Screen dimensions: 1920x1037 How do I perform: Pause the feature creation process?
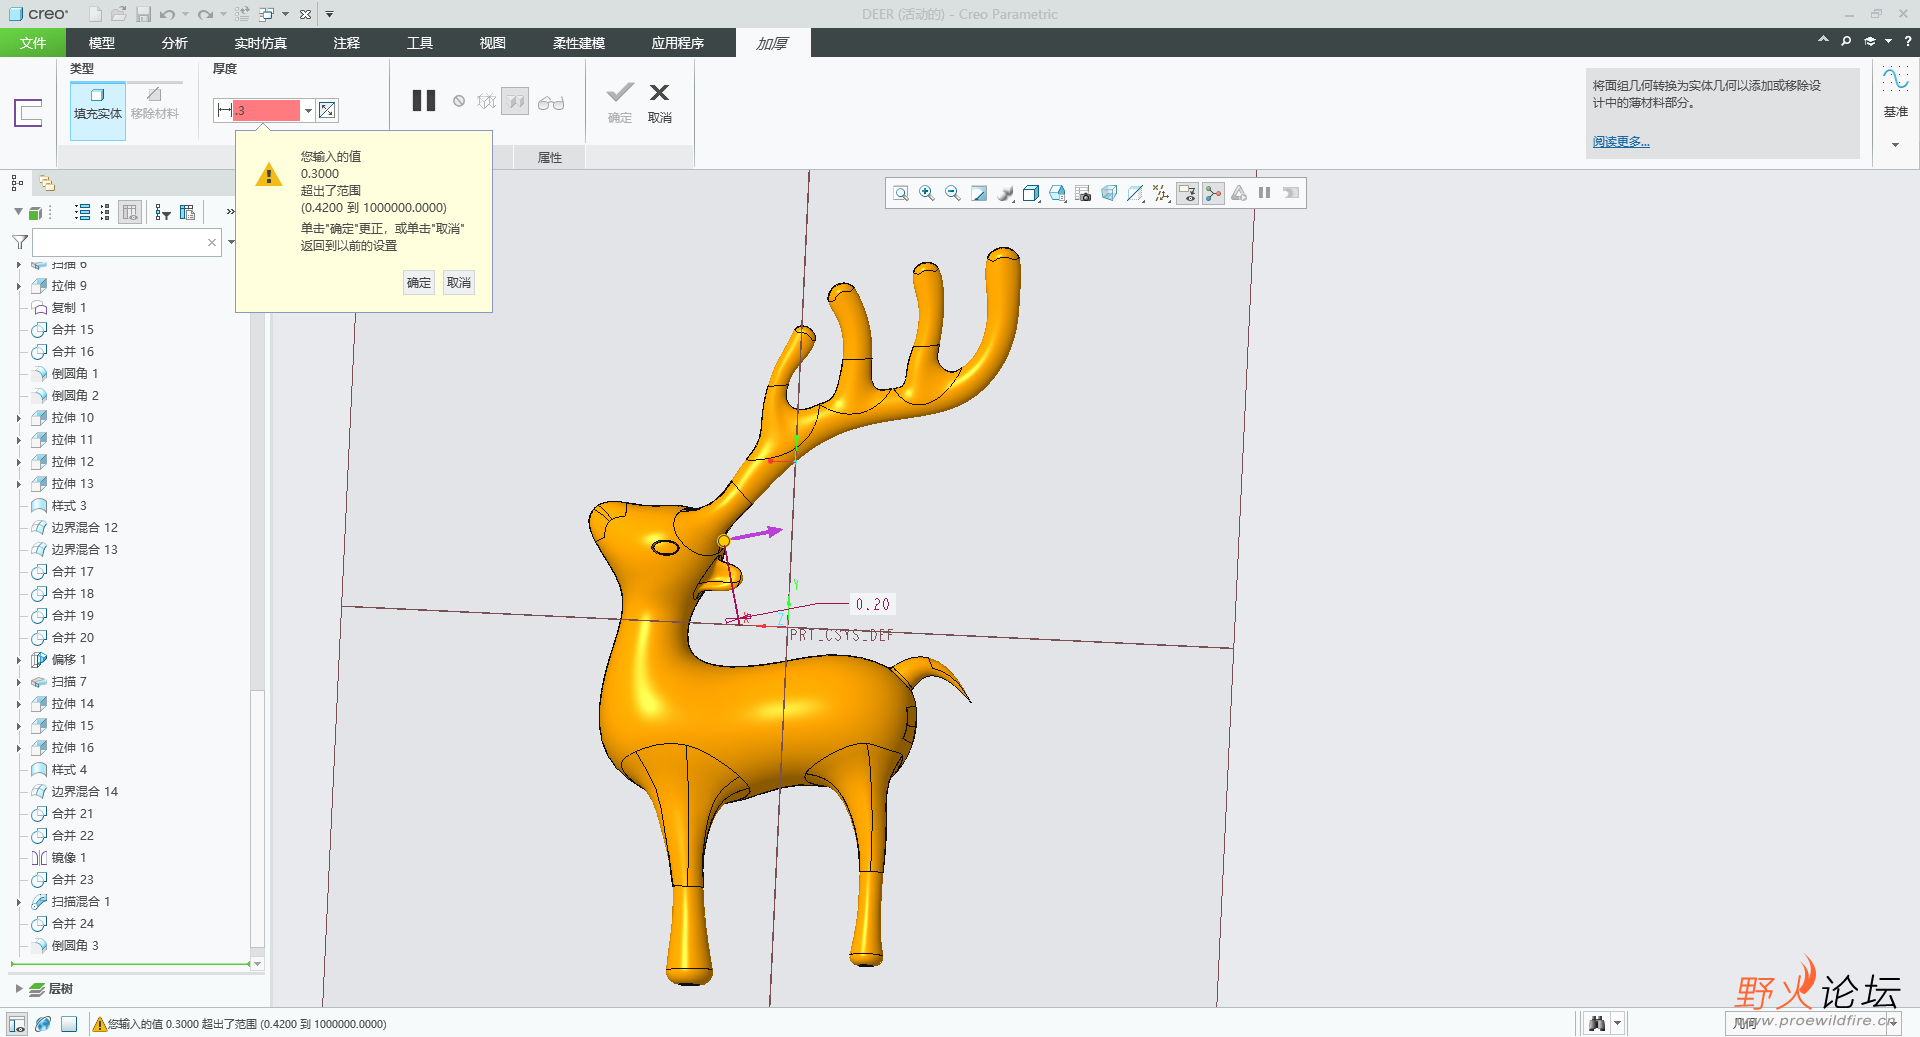tap(423, 100)
